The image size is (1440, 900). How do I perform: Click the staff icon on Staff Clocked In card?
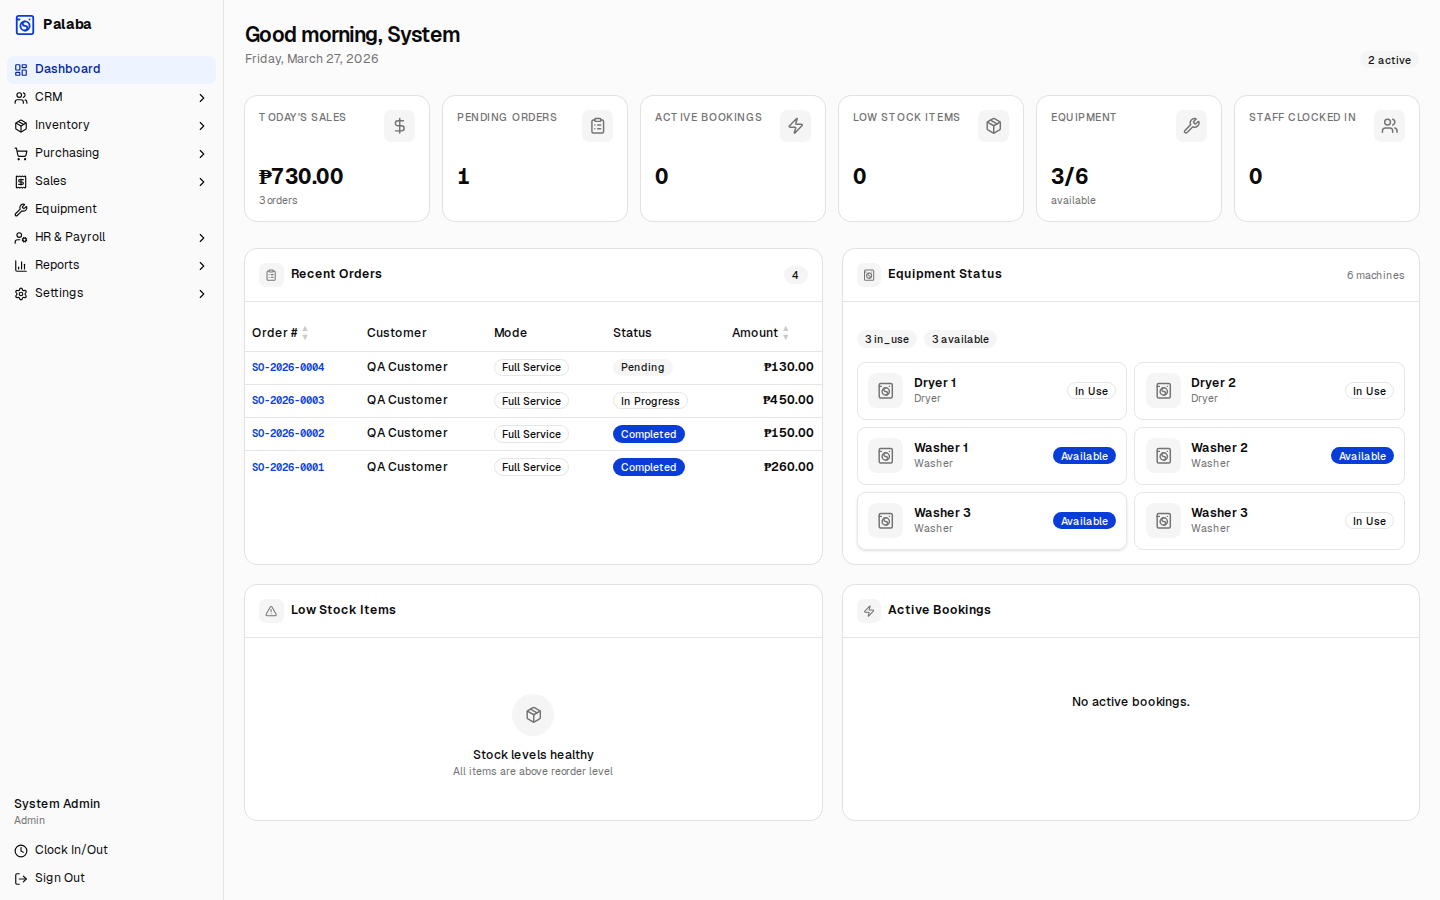[1389, 125]
